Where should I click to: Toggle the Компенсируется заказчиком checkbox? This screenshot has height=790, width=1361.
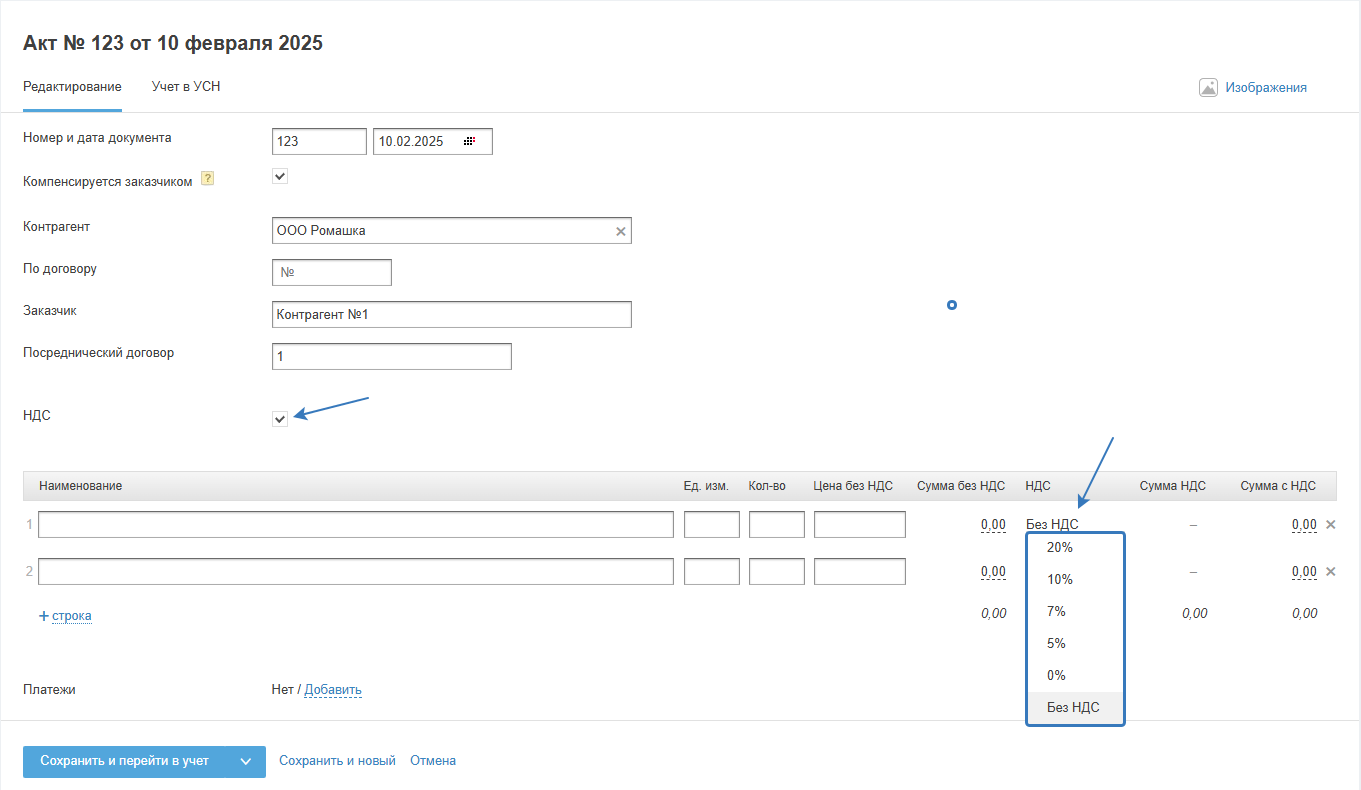pos(280,177)
